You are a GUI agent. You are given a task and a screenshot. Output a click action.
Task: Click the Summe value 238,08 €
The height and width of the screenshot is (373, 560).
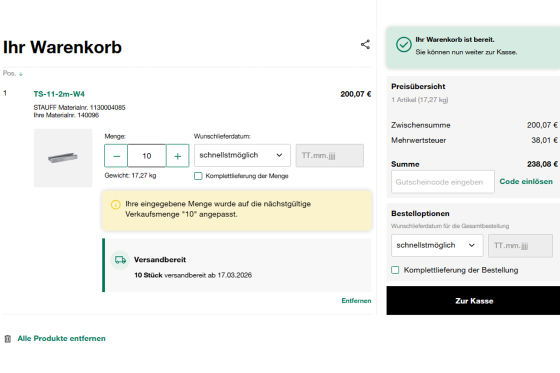point(542,164)
